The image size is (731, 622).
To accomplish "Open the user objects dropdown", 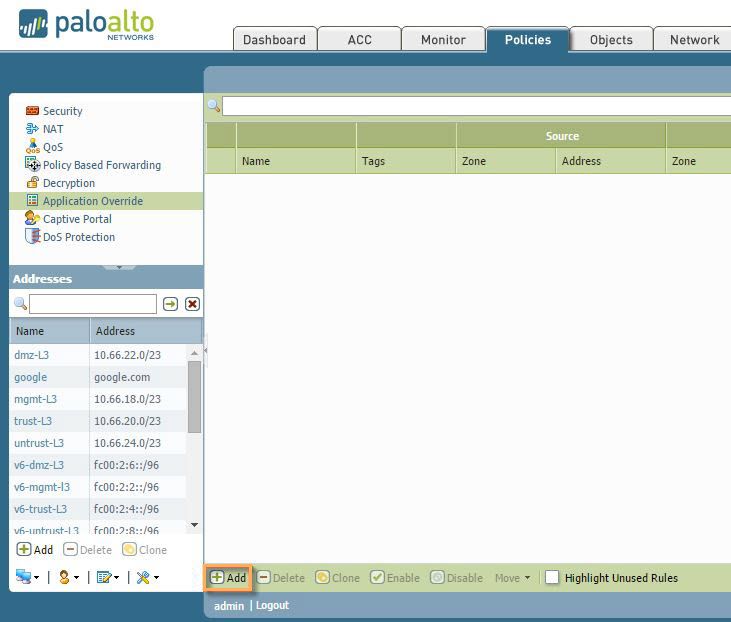I will (69, 577).
